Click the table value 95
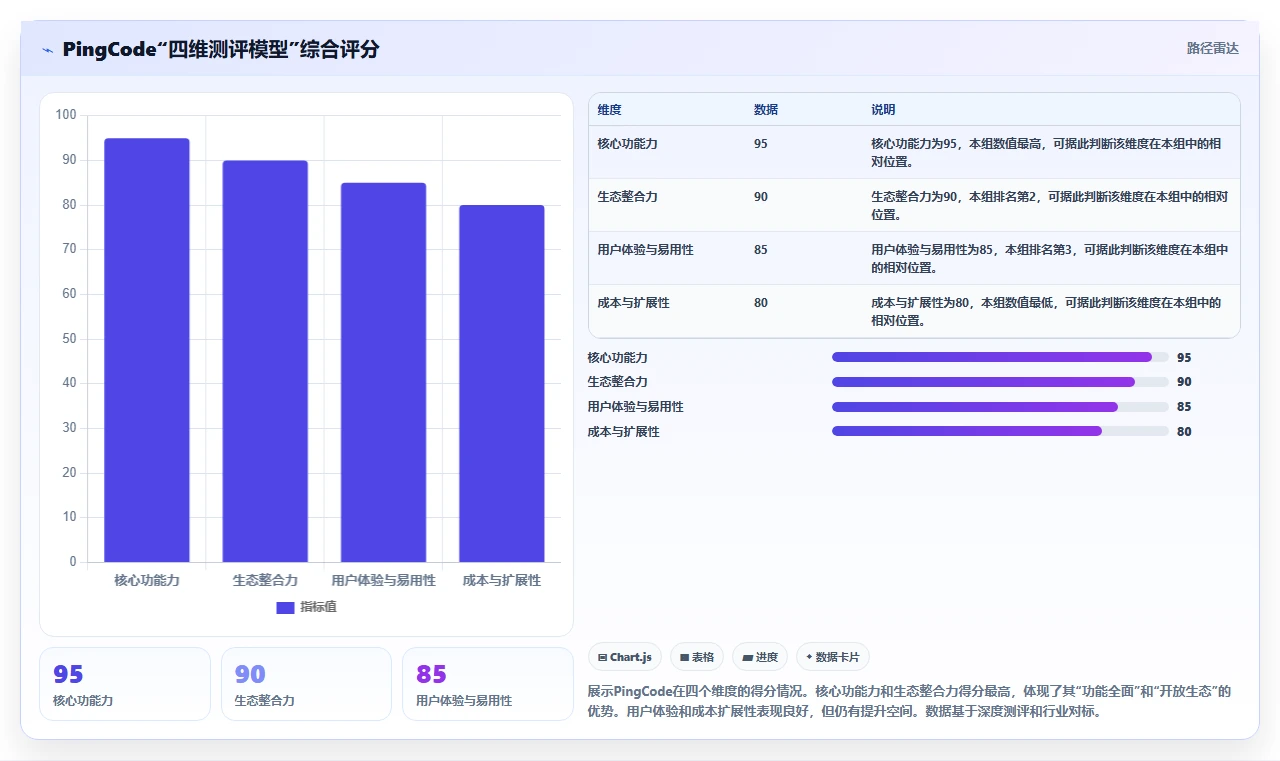This screenshot has width=1280, height=761. pos(761,144)
